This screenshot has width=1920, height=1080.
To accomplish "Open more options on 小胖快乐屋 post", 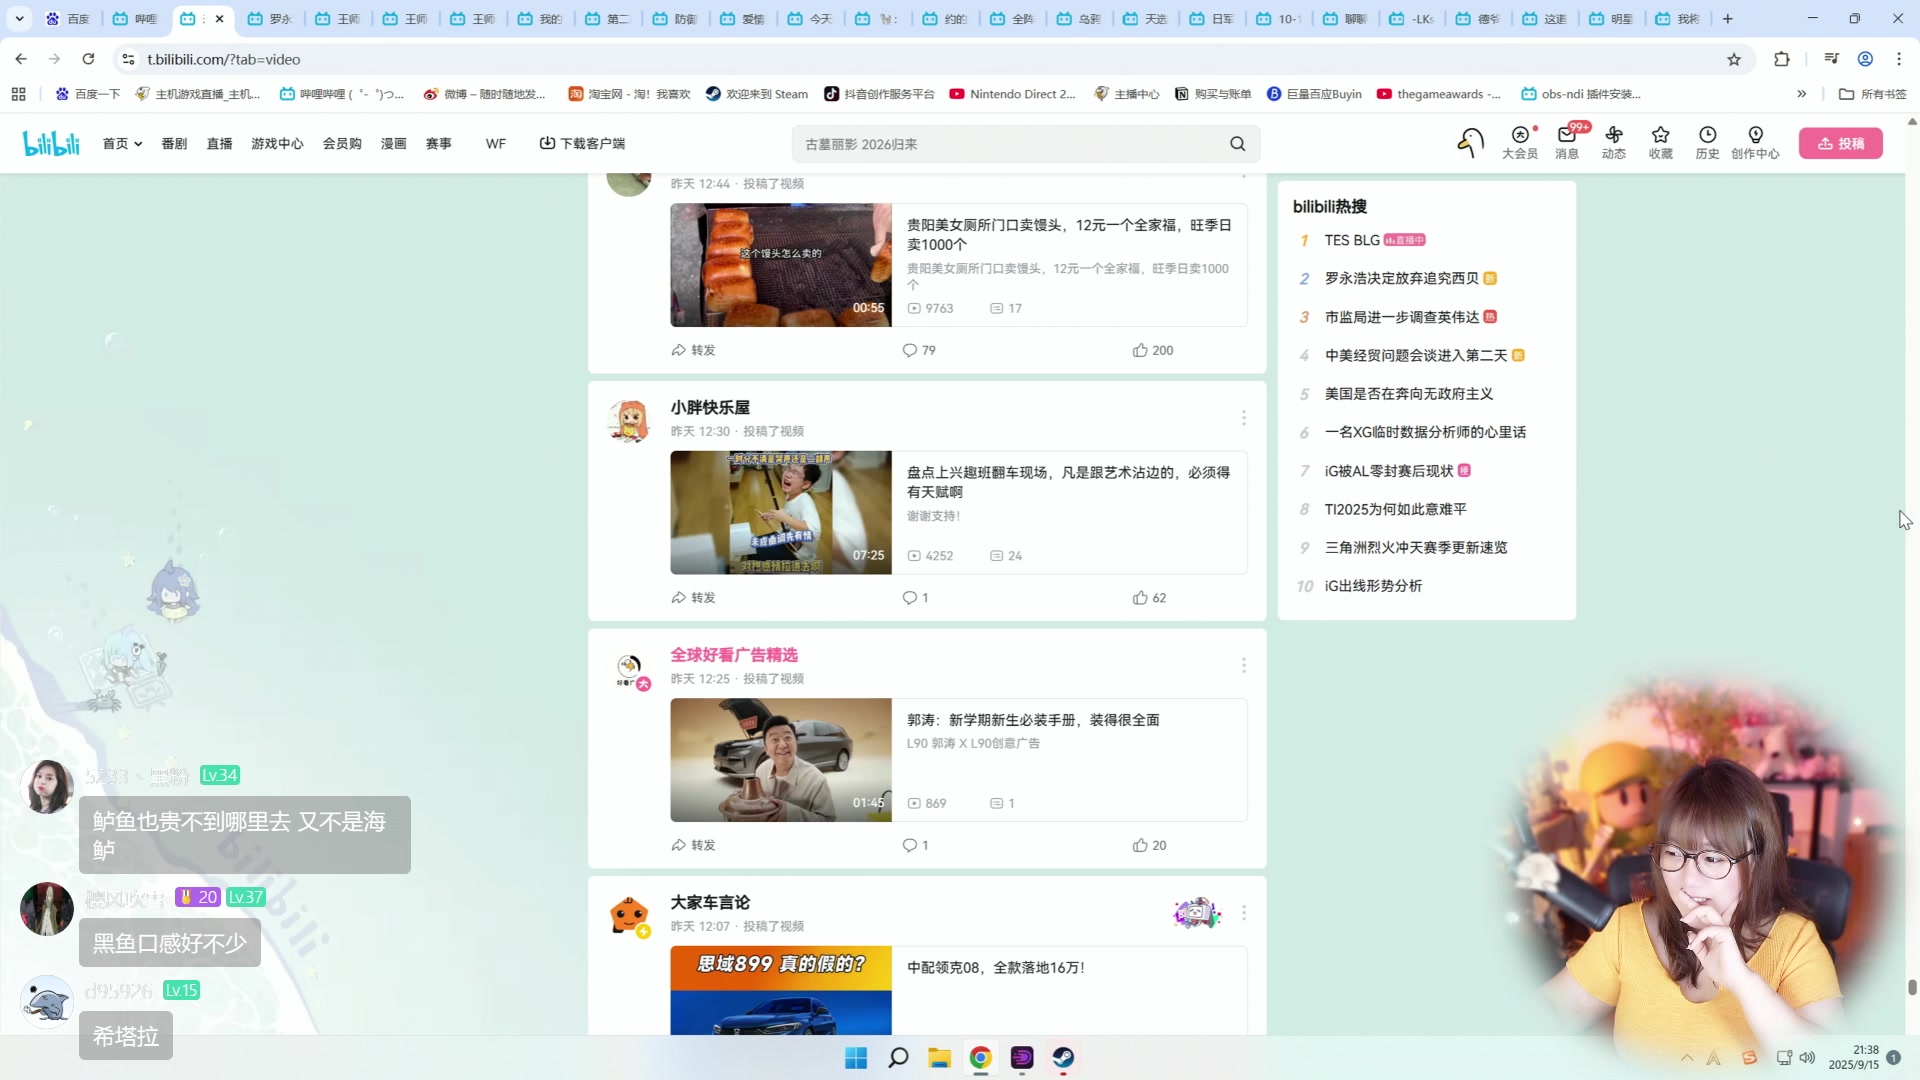I will click(x=1244, y=418).
